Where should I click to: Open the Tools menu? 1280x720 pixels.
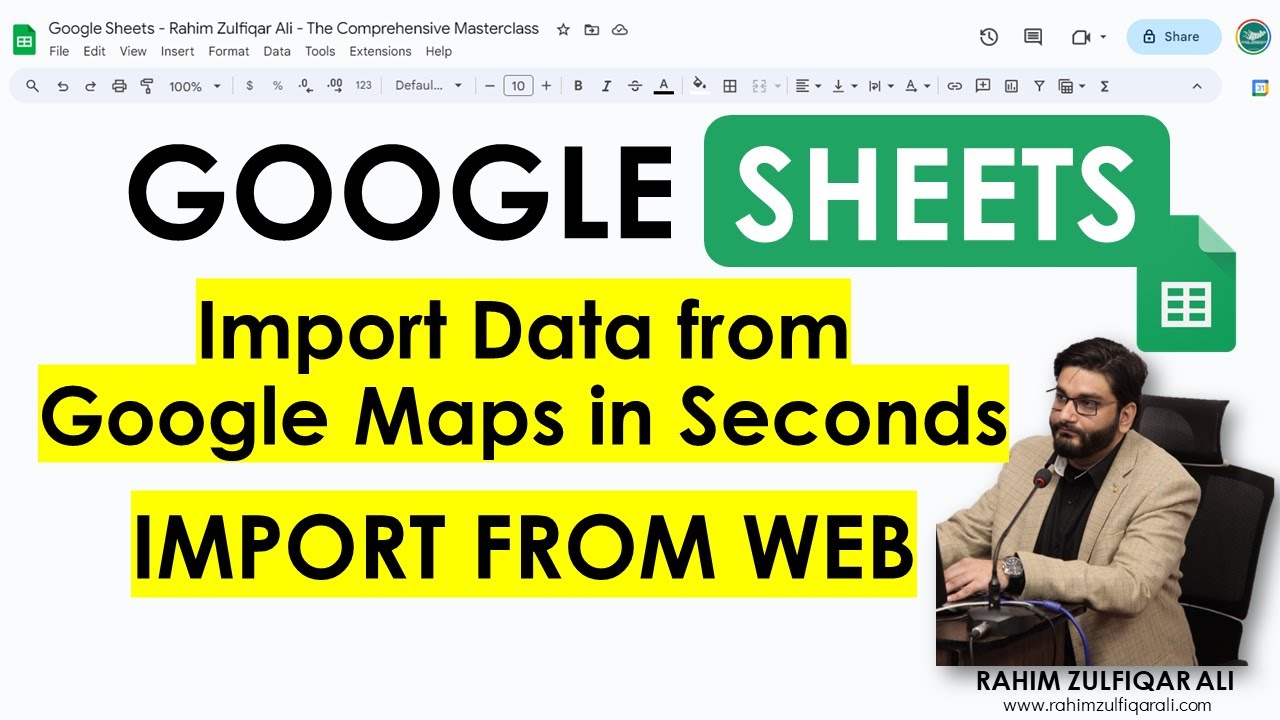coord(320,51)
